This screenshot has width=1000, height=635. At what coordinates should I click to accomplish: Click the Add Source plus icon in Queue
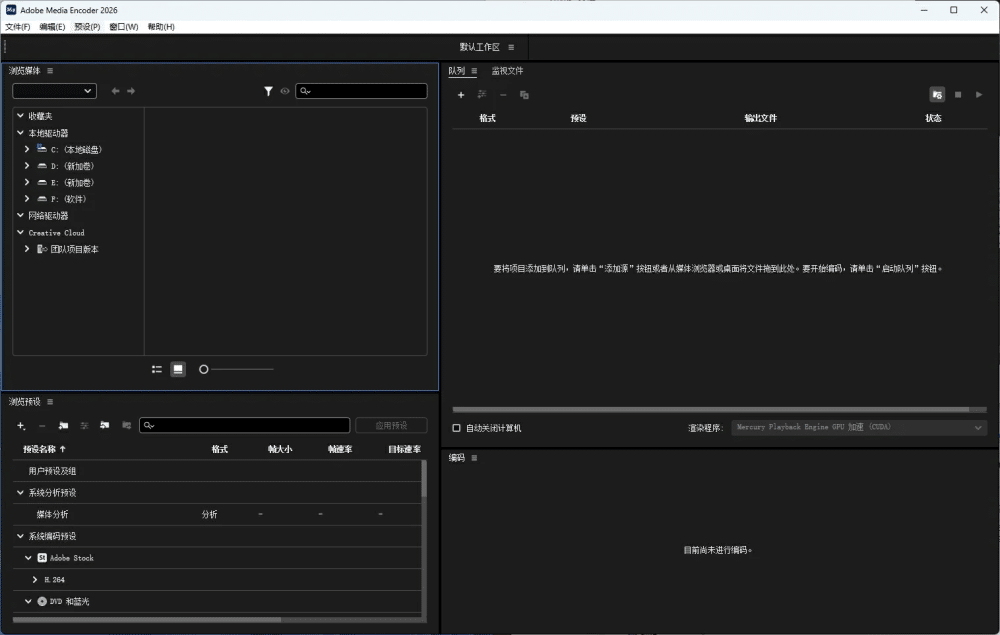461,94
